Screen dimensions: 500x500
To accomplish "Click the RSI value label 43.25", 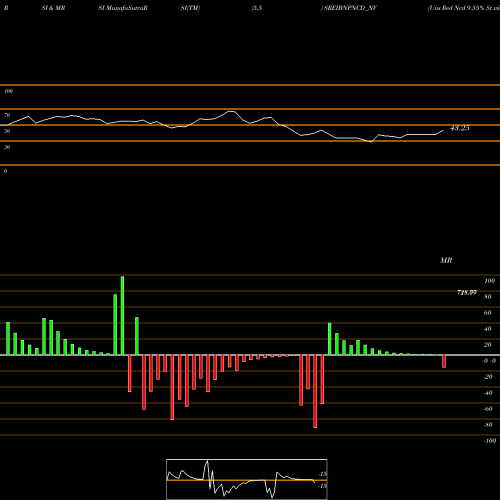I will 460,128.
